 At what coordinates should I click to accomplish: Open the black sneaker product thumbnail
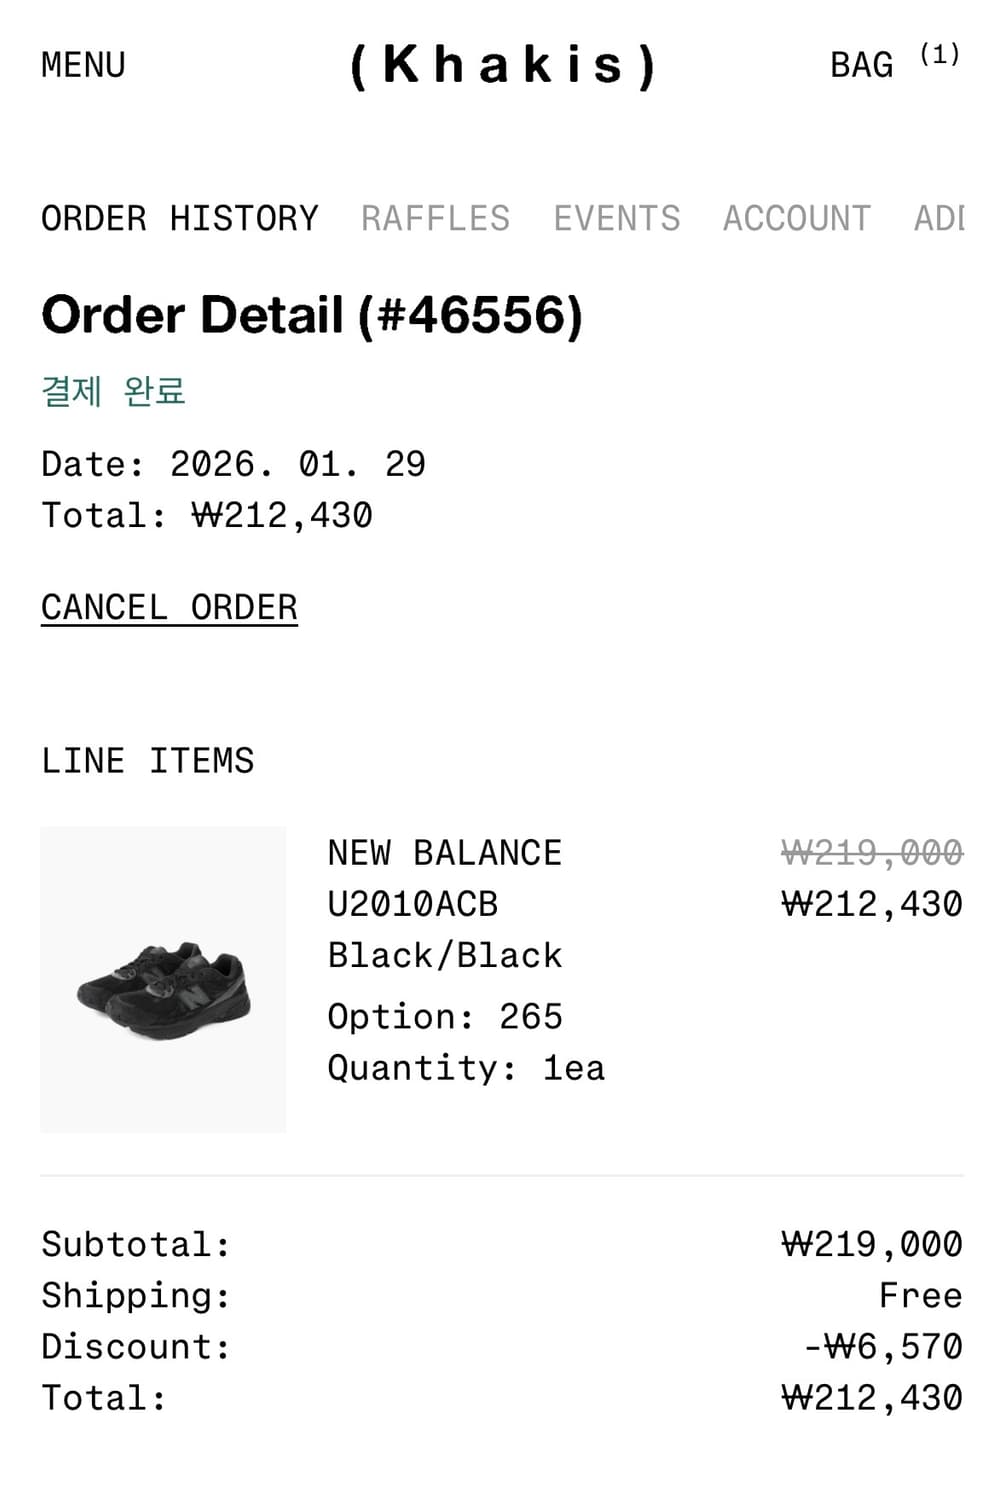(163, 980)
